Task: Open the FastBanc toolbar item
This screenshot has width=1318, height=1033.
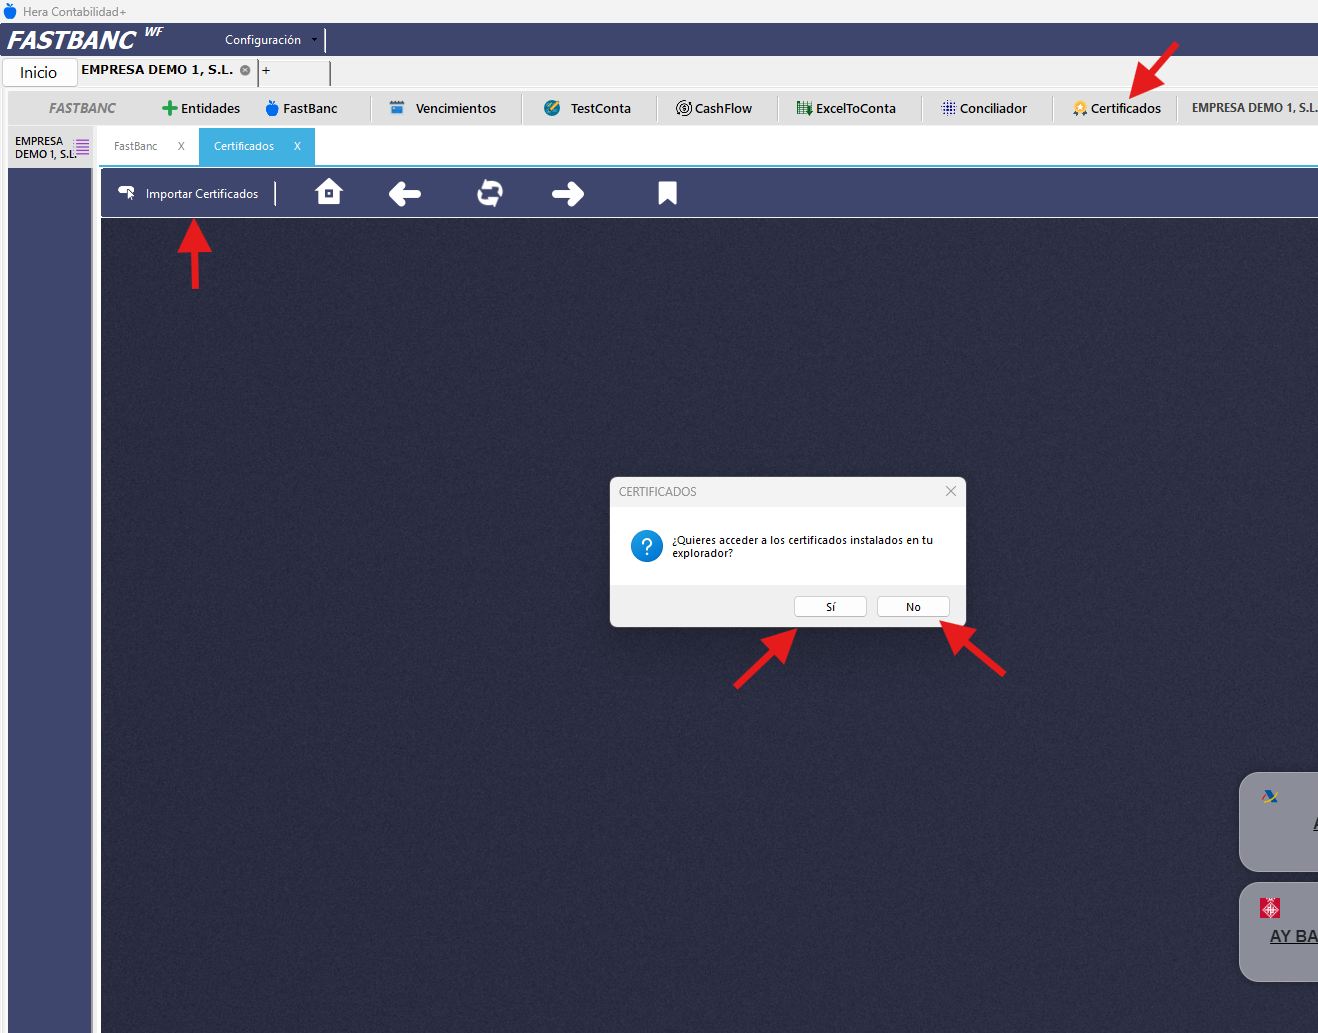Action: [x=301, y=108]
